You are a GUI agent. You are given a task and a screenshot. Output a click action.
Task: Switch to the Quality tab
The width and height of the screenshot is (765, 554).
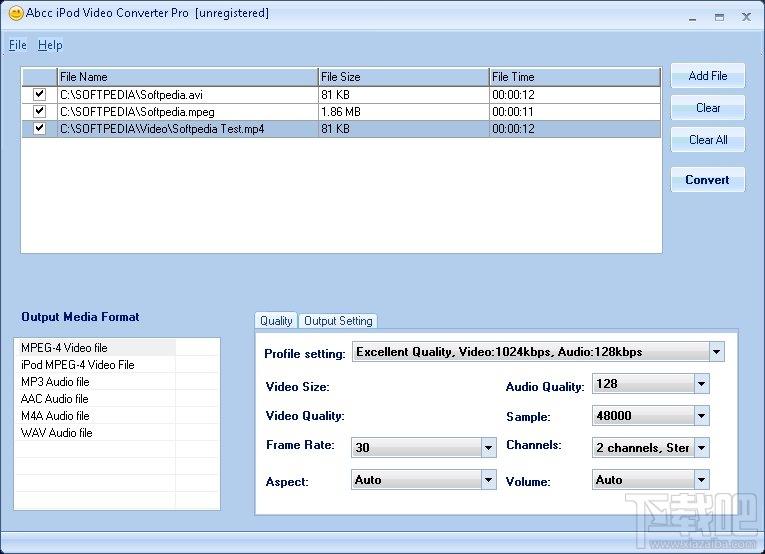[x=276, y=321]
